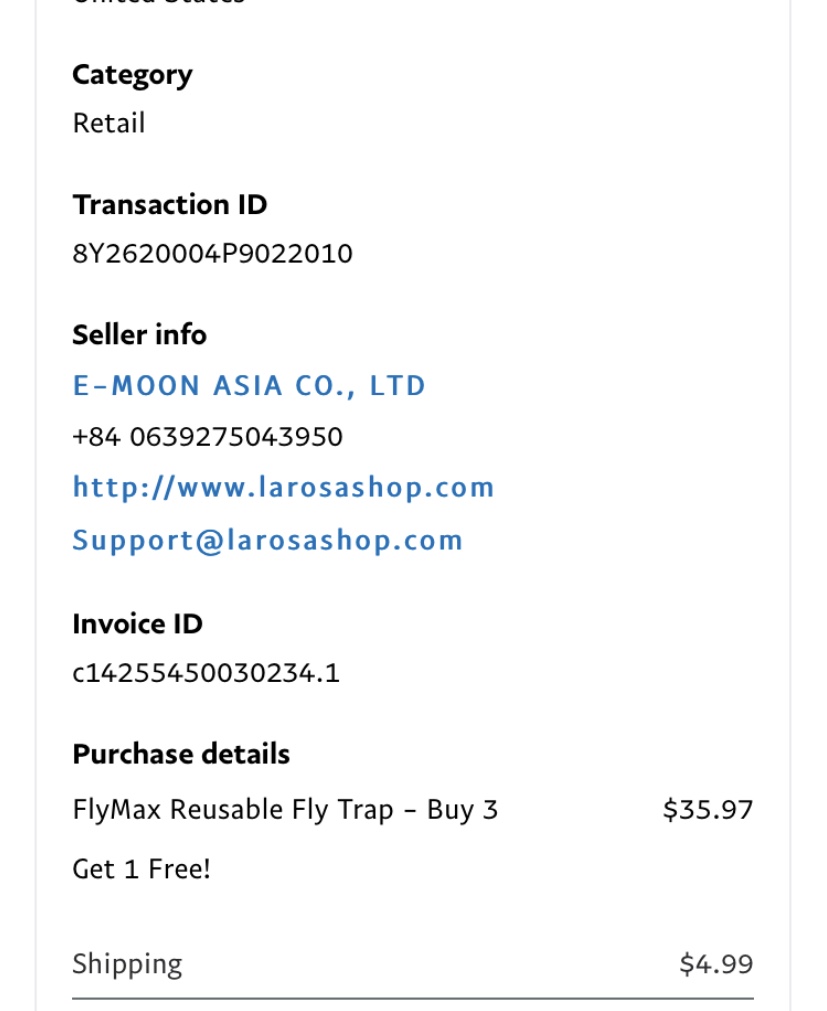This screenshot has height=1011, width=827.
Task: Select the $35.97 item price
Action: [708, 810]
